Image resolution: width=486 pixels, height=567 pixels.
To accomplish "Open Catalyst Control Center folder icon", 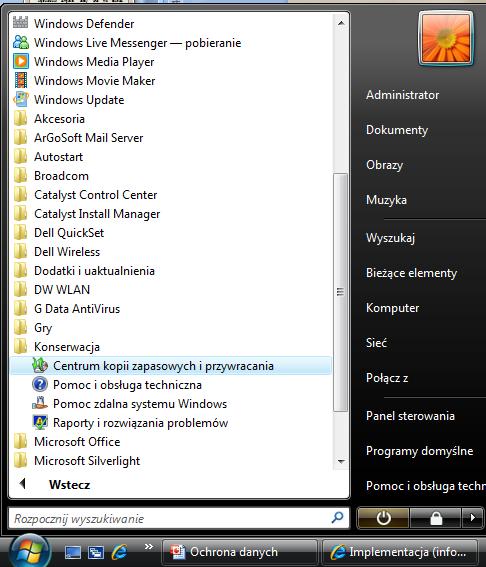I will coord(20,194).
